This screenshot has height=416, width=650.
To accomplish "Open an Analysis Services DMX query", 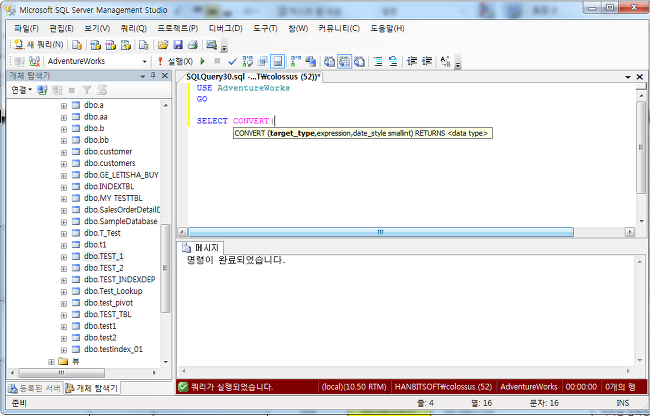I will [111, 45].
